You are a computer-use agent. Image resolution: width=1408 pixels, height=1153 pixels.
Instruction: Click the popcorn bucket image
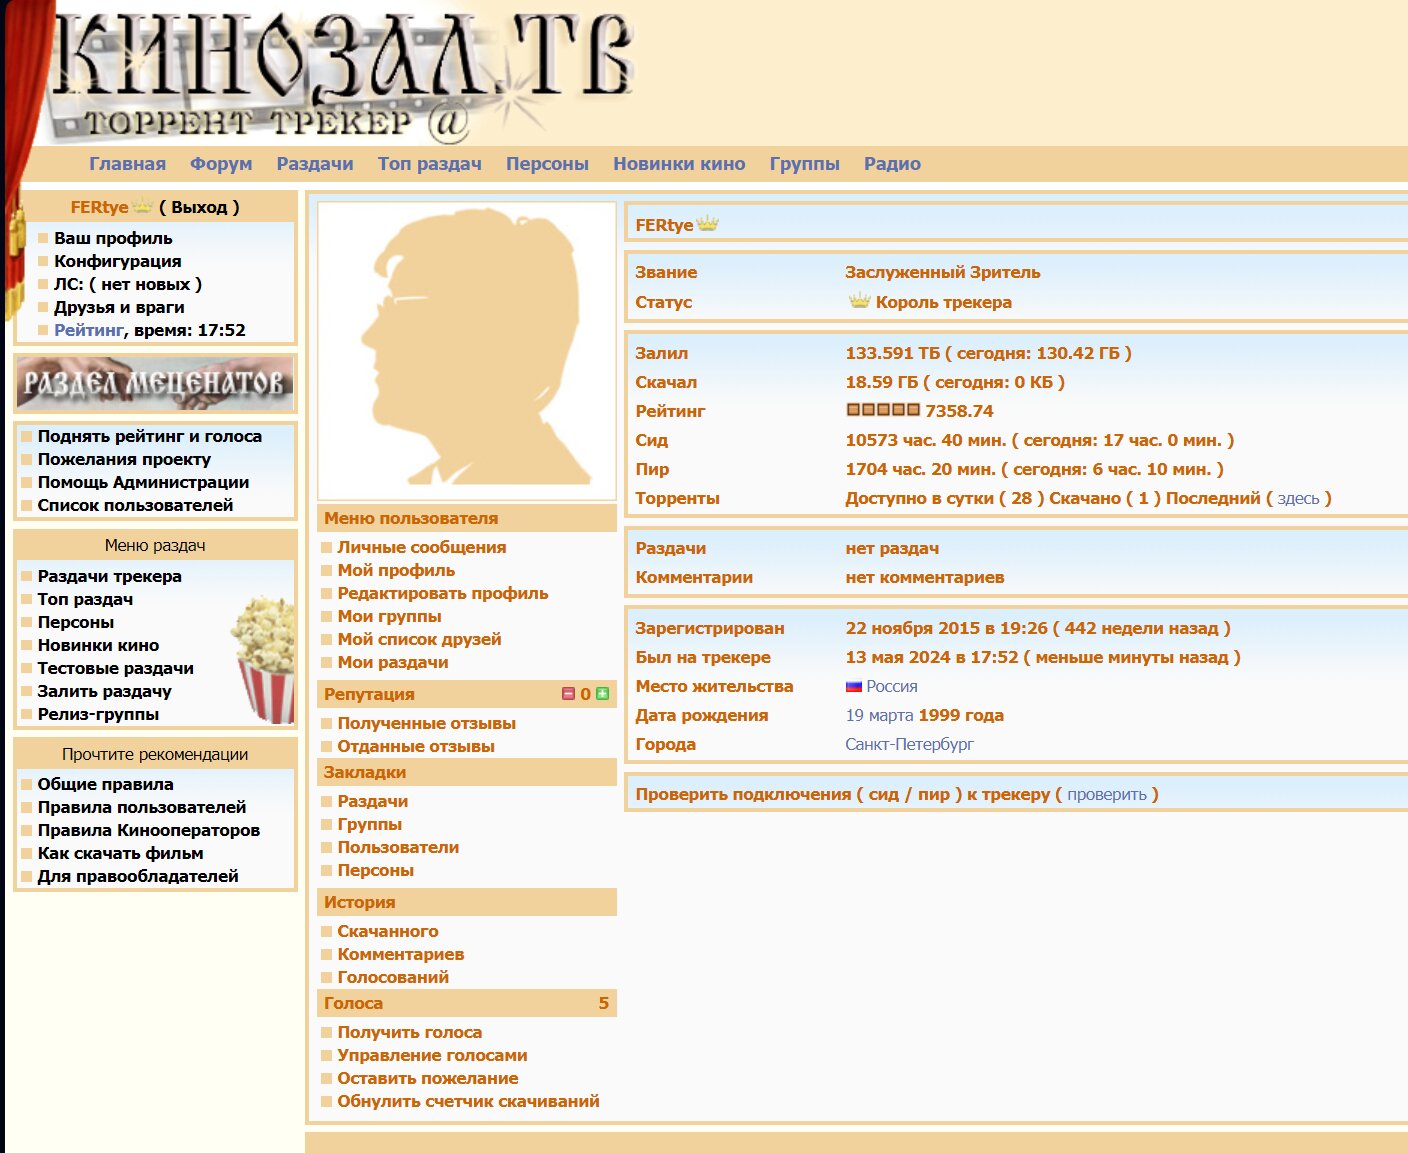pyautogui.click(x=265, y=660)
